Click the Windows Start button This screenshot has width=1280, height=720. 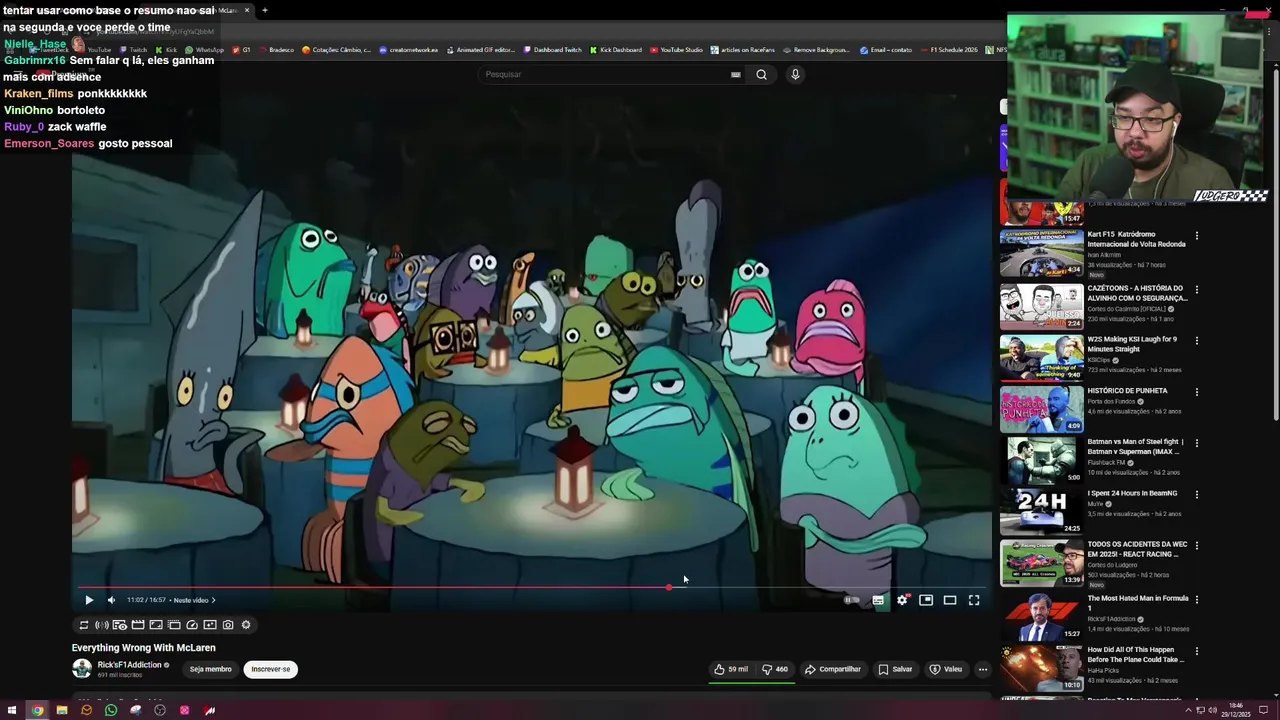[12, 710]
